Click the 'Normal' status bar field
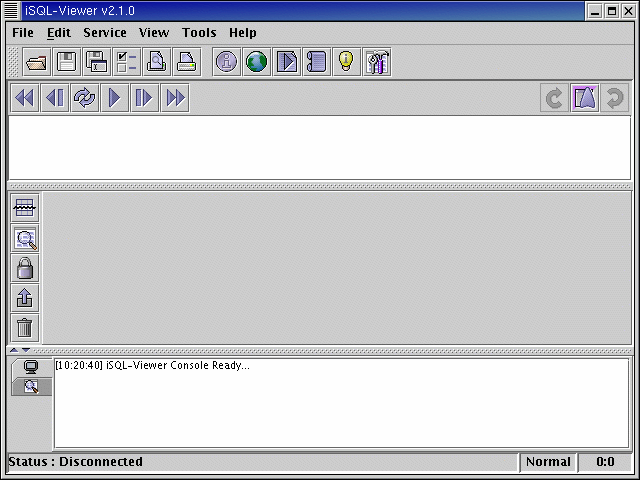640x480 pixels. [548, 462]
